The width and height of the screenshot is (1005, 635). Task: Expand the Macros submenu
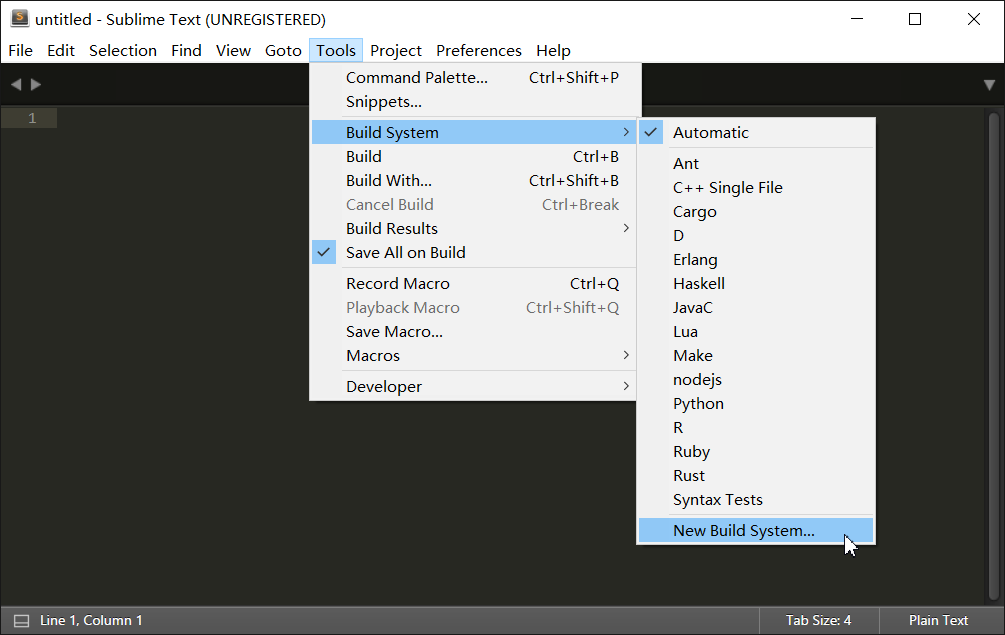pos(473,356)
